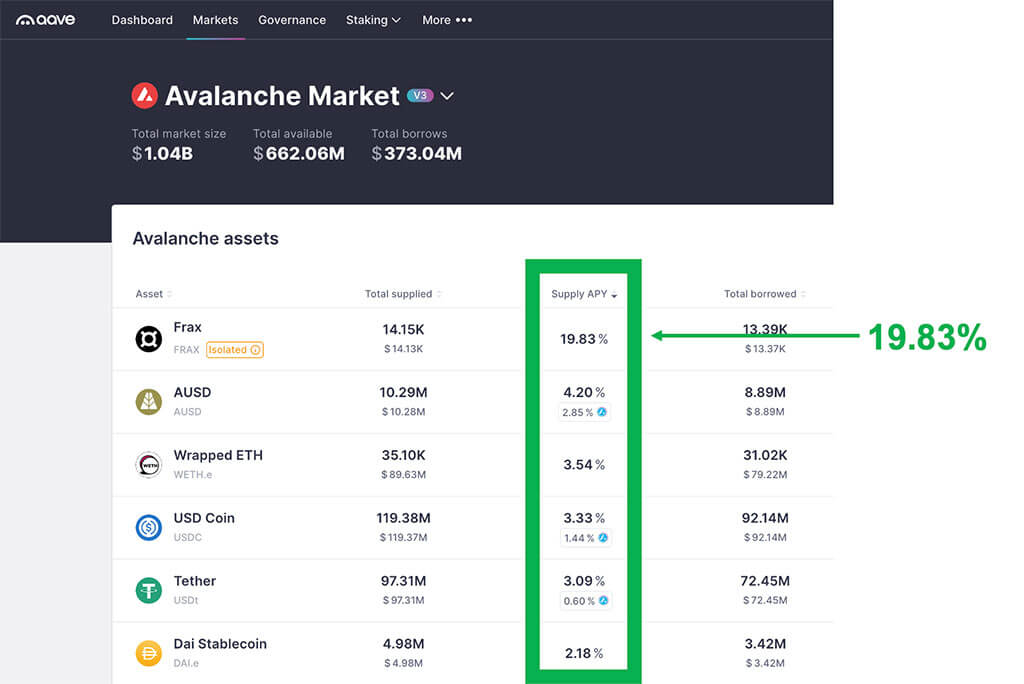The image size is (1024, 684).
Task: Click the AUSD token icon
Action: (149, 402)
